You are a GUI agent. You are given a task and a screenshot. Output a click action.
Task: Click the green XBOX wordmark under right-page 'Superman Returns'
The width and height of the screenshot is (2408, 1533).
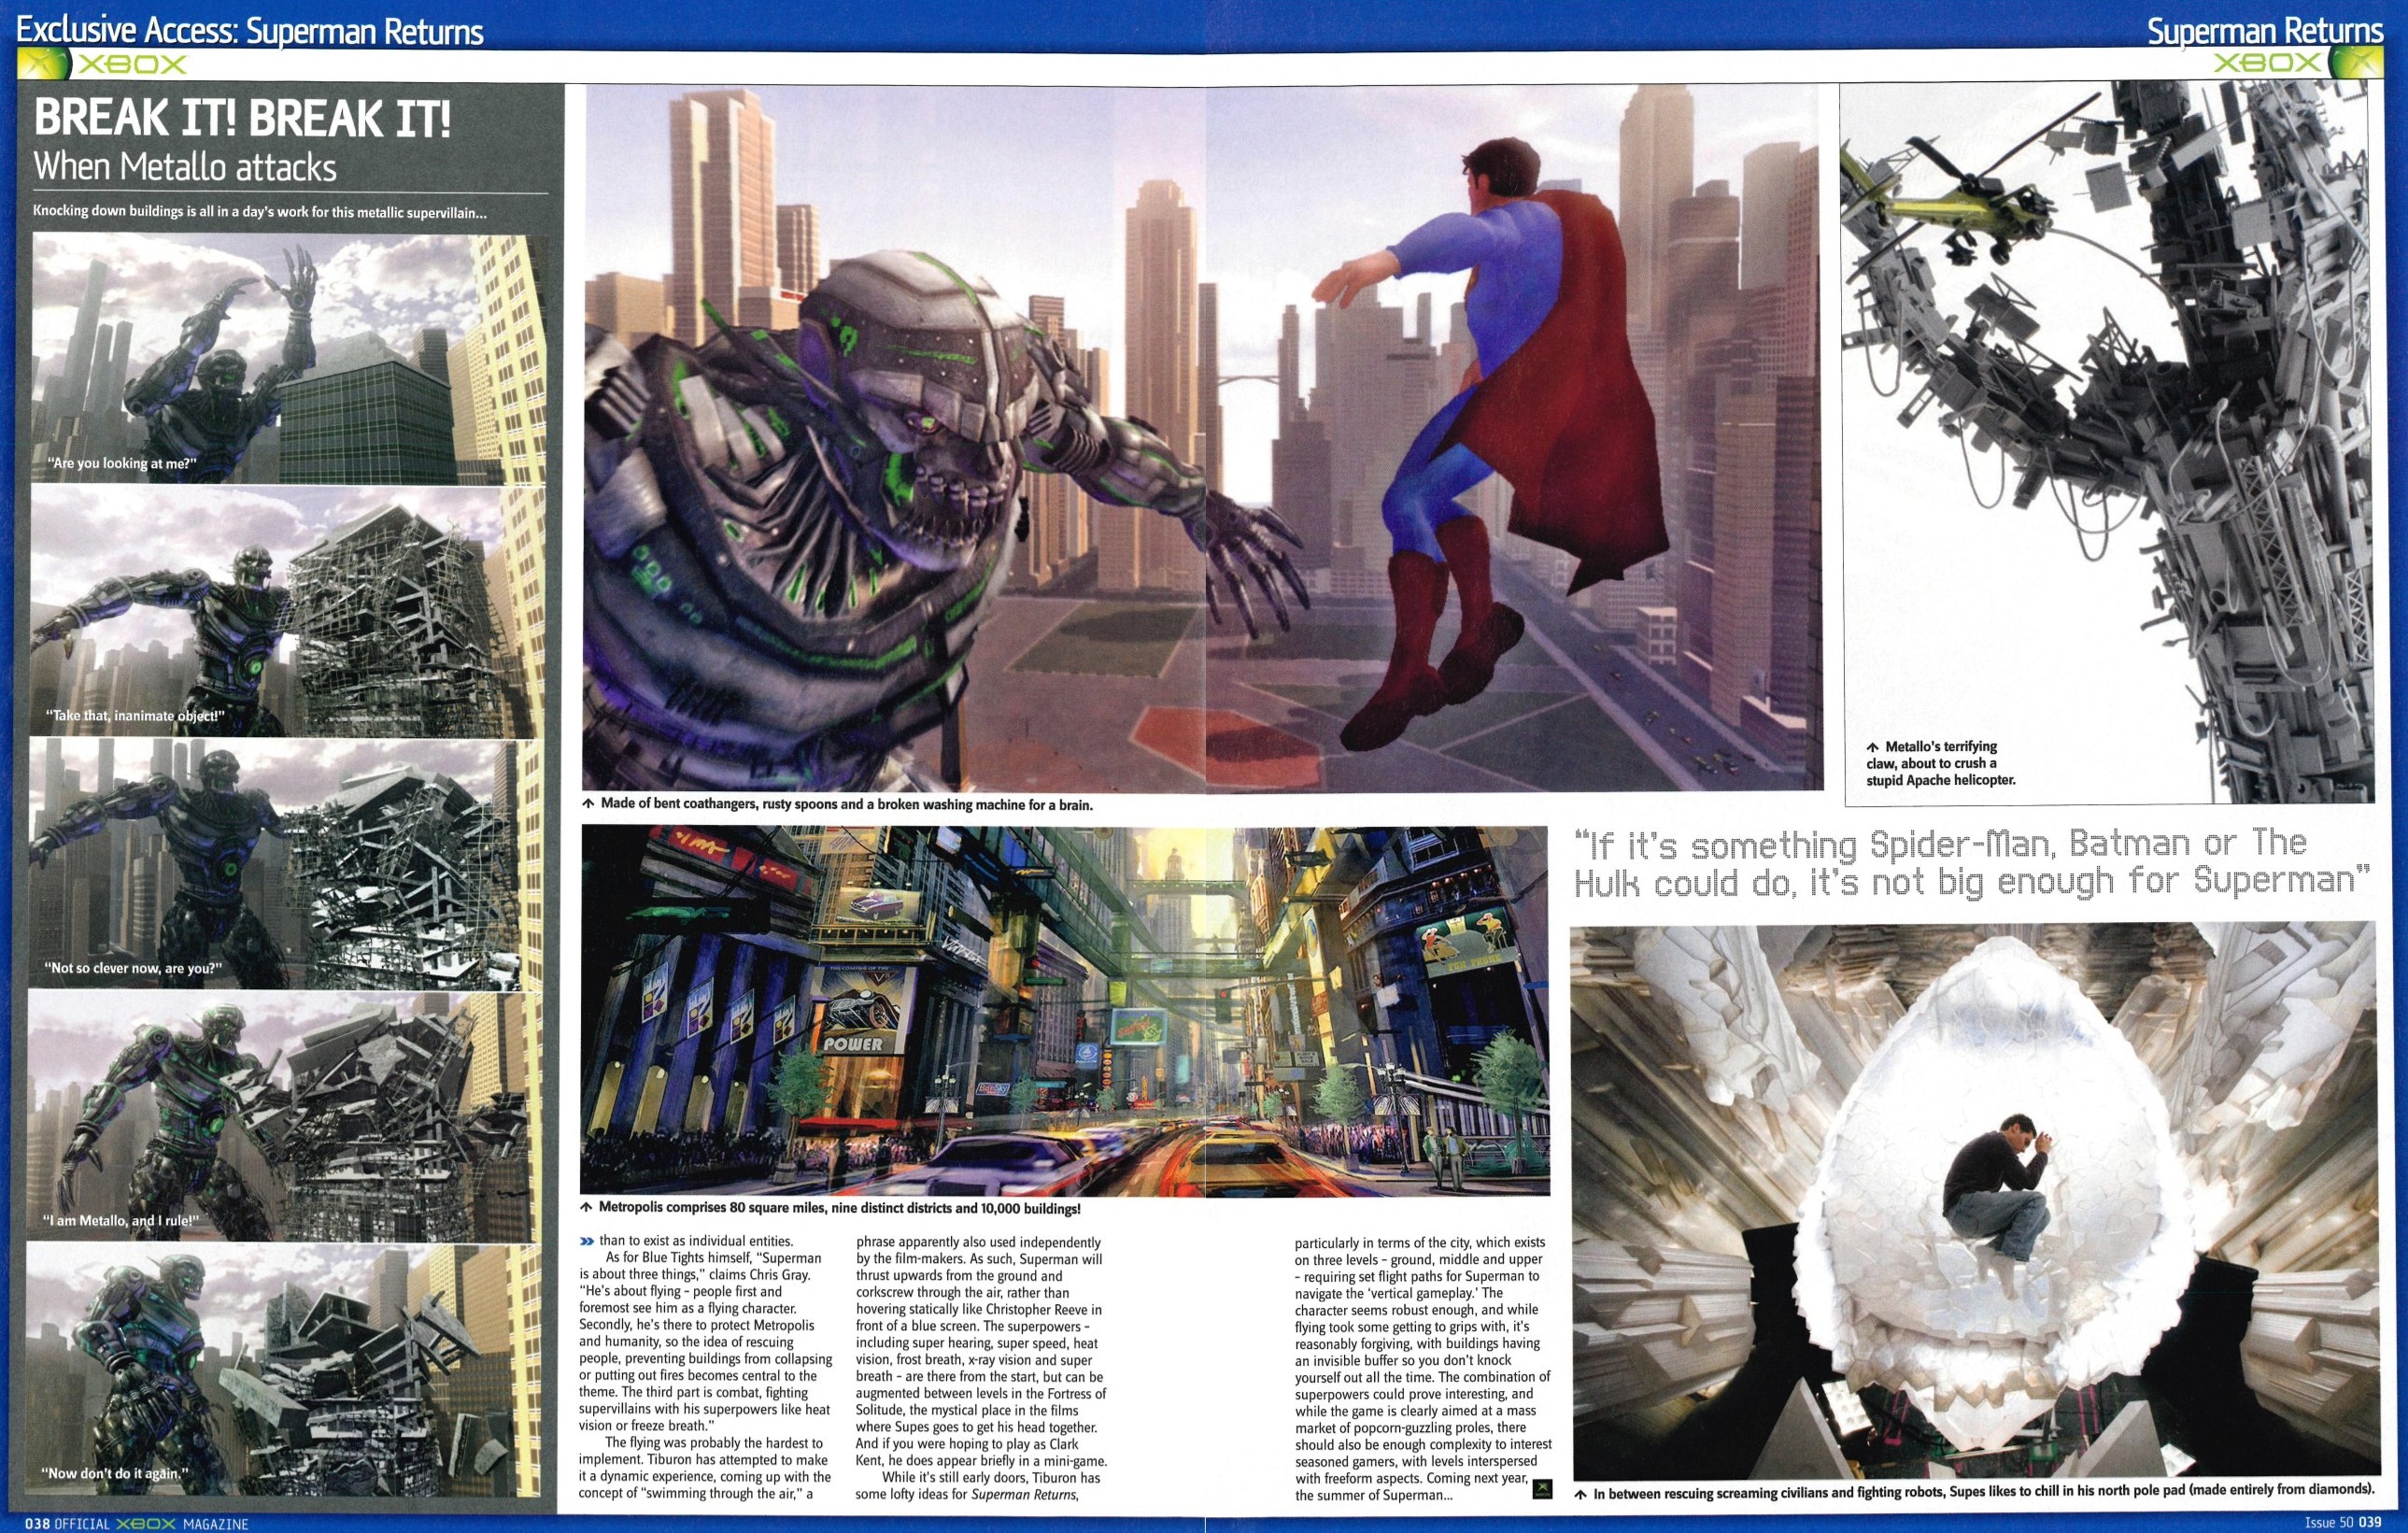pos(2267,64)
